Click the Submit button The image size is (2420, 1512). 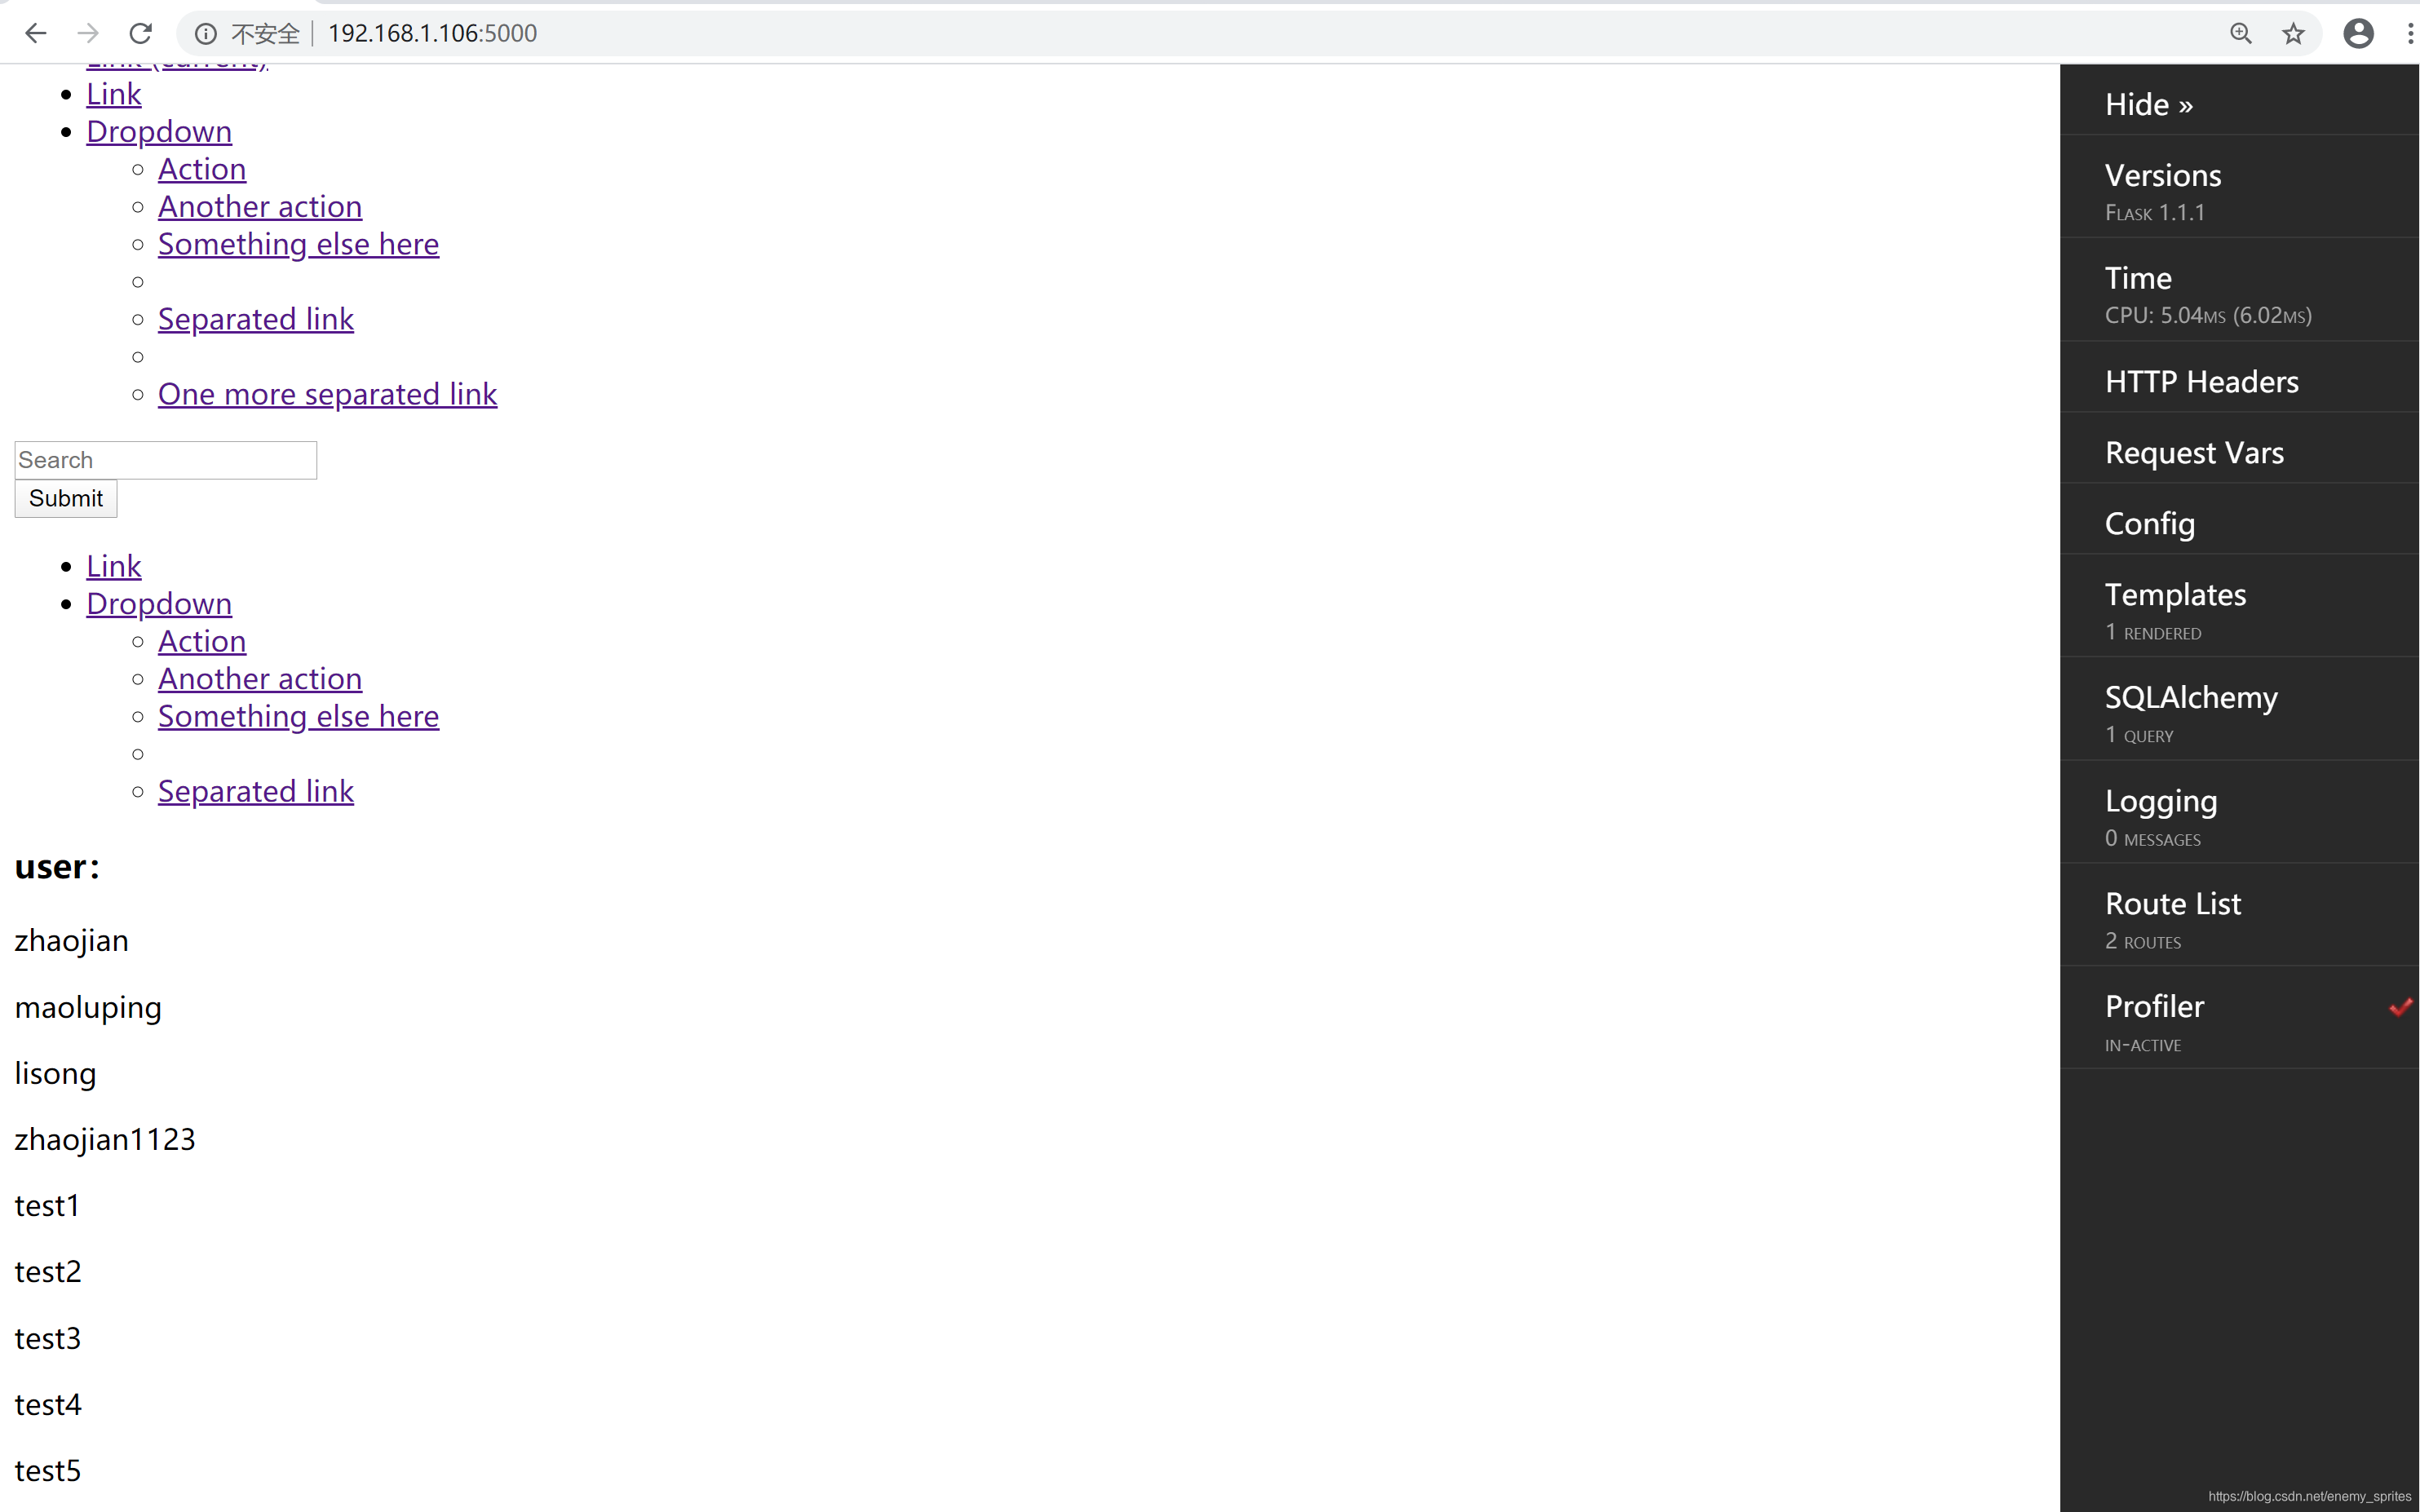pos(66,498)
